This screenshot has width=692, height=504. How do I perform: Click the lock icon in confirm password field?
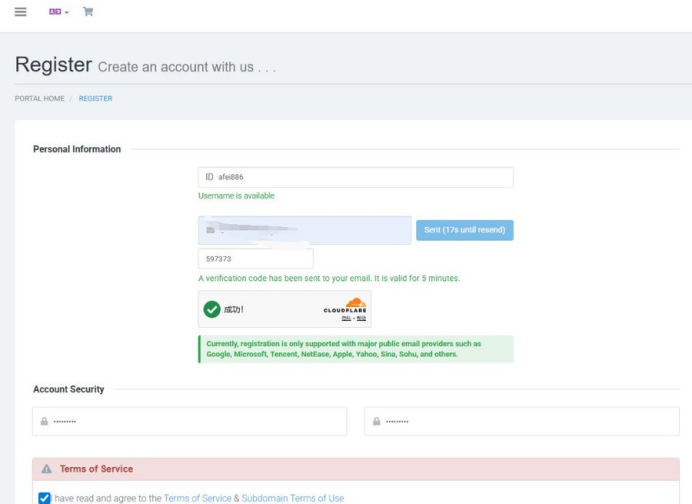376,421
